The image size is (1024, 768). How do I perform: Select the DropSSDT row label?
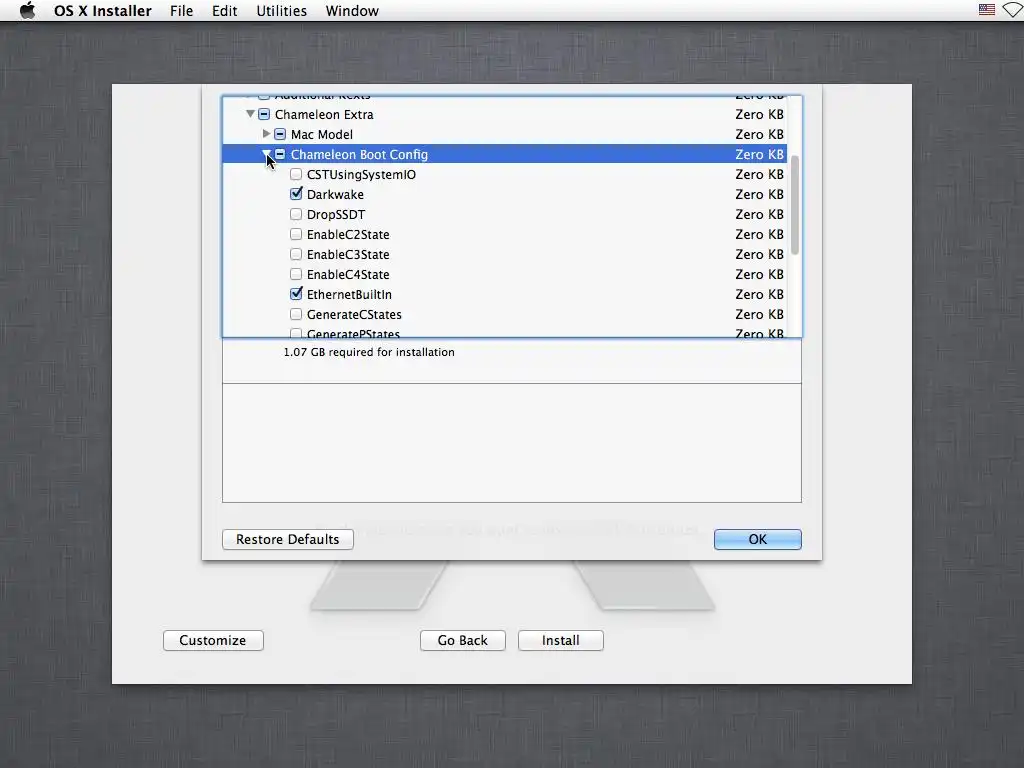[x=336, y=214]
